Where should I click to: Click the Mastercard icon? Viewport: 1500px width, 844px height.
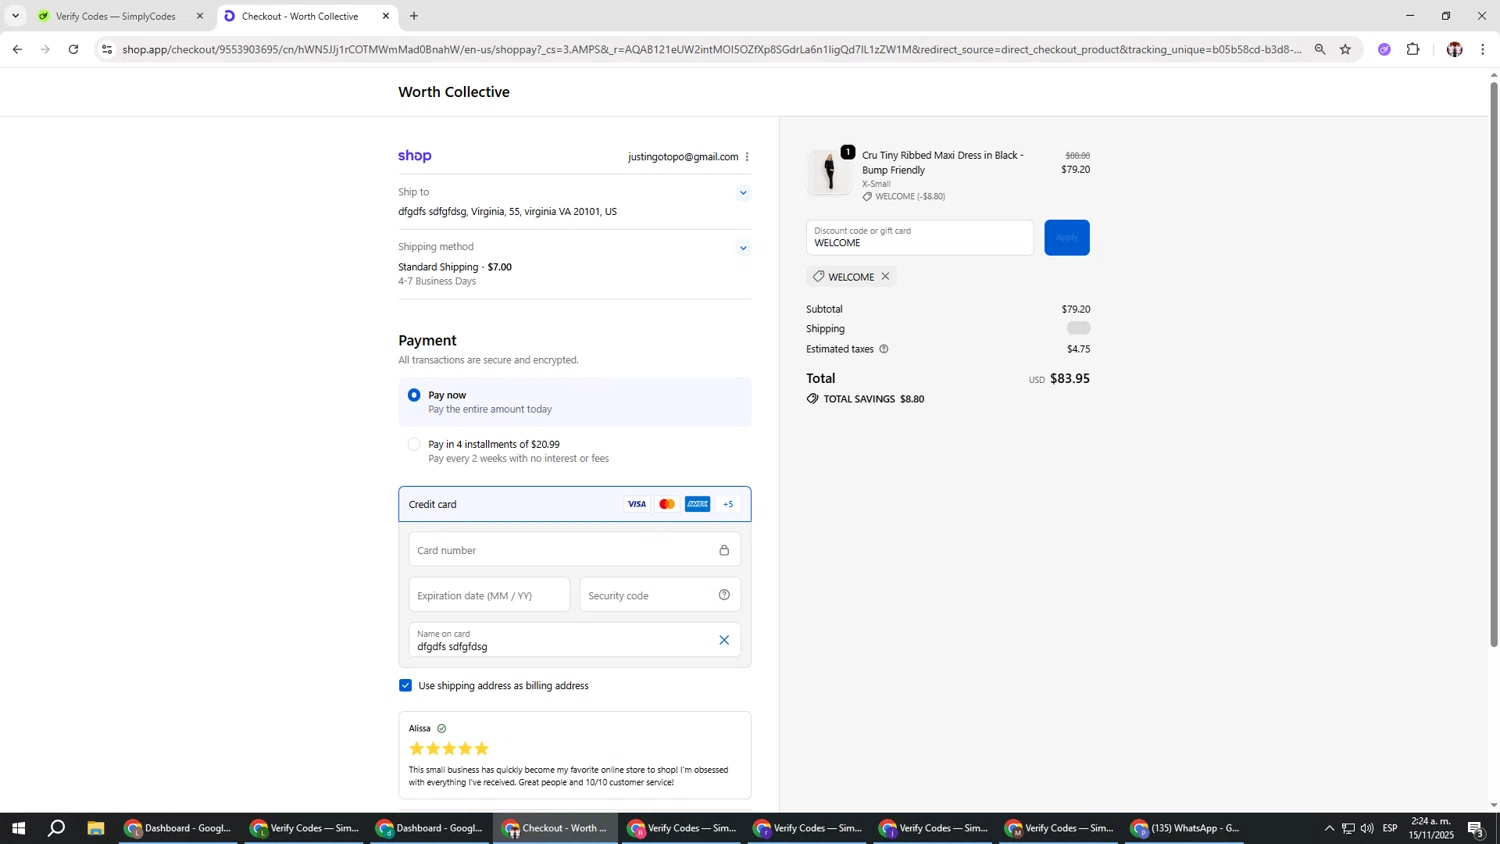point(667,505)
